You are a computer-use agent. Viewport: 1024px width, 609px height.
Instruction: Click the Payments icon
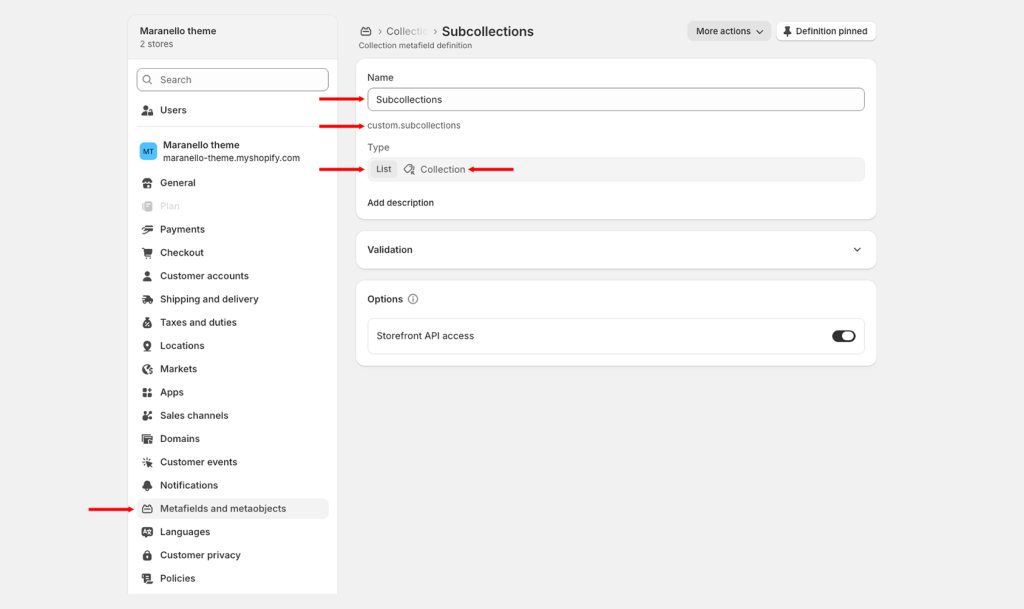147,230
